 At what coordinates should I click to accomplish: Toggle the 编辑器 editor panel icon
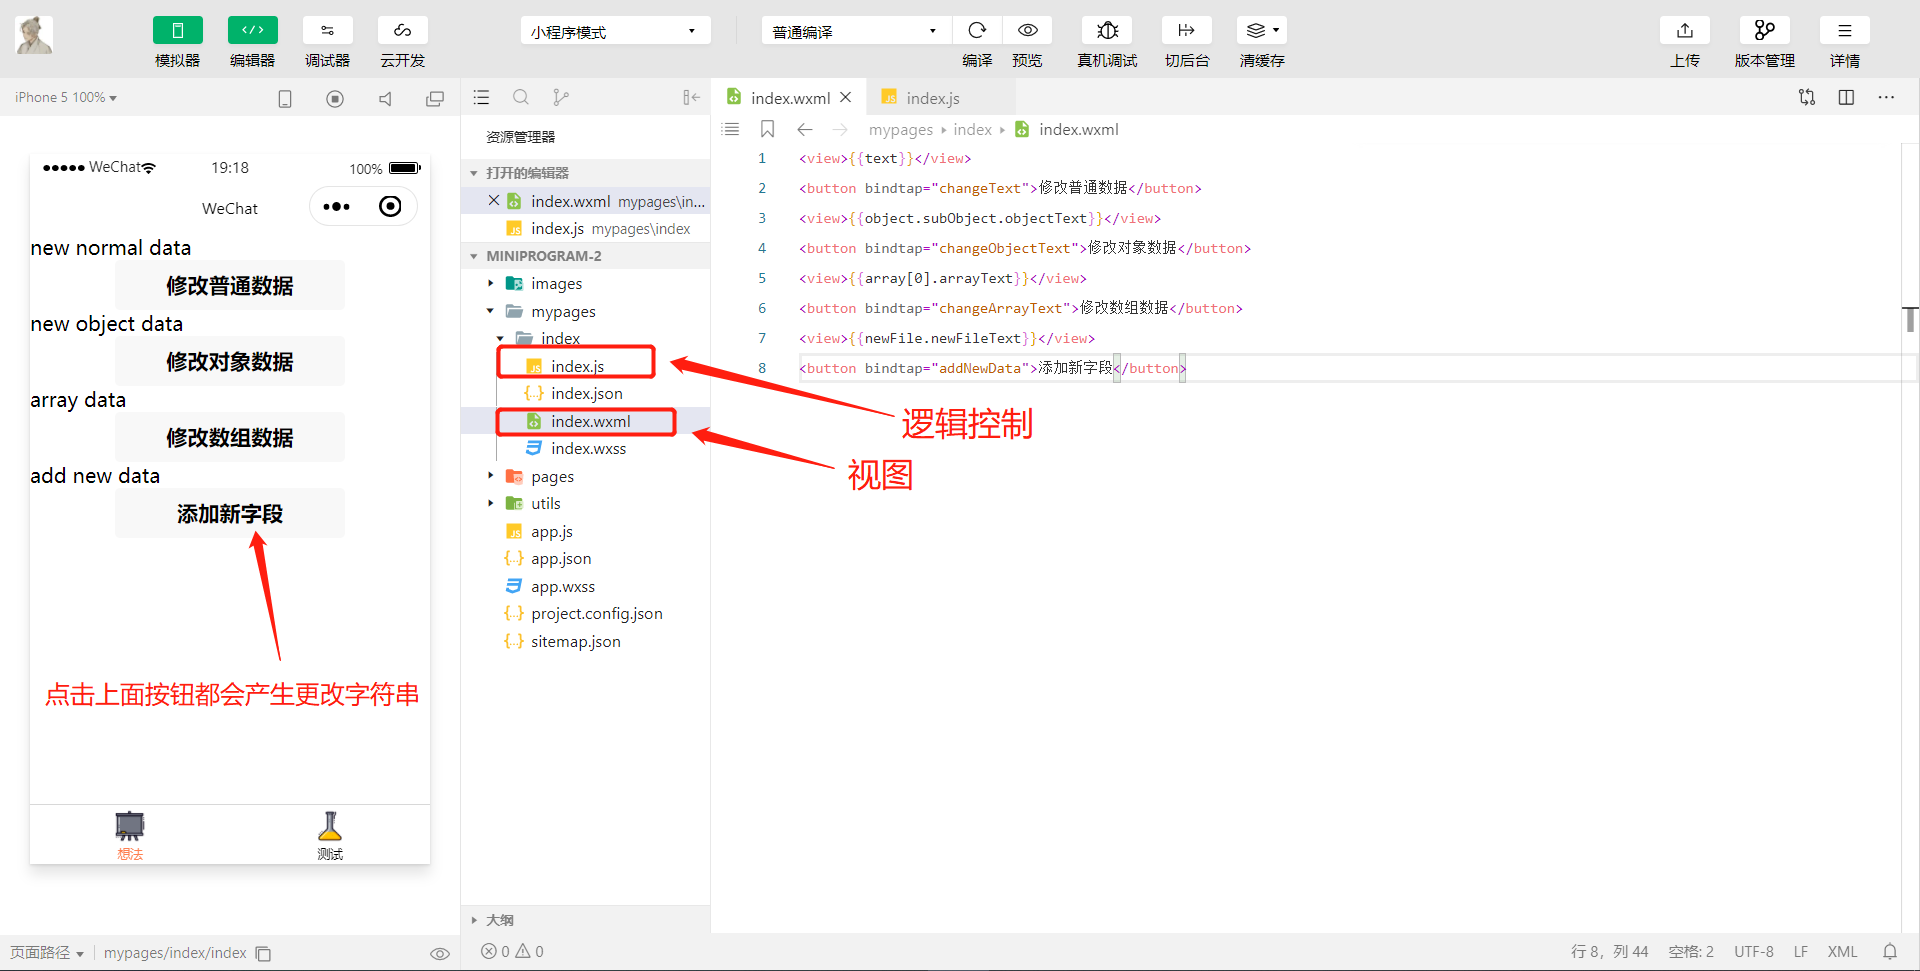(253, 30)
